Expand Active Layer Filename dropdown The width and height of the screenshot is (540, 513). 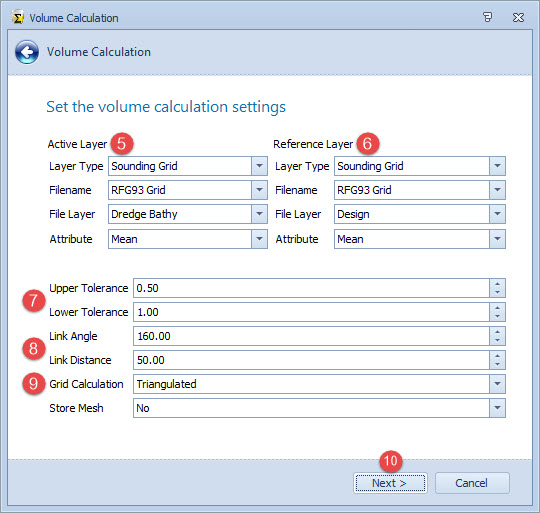pyautogui.click(x=259, y=190)
